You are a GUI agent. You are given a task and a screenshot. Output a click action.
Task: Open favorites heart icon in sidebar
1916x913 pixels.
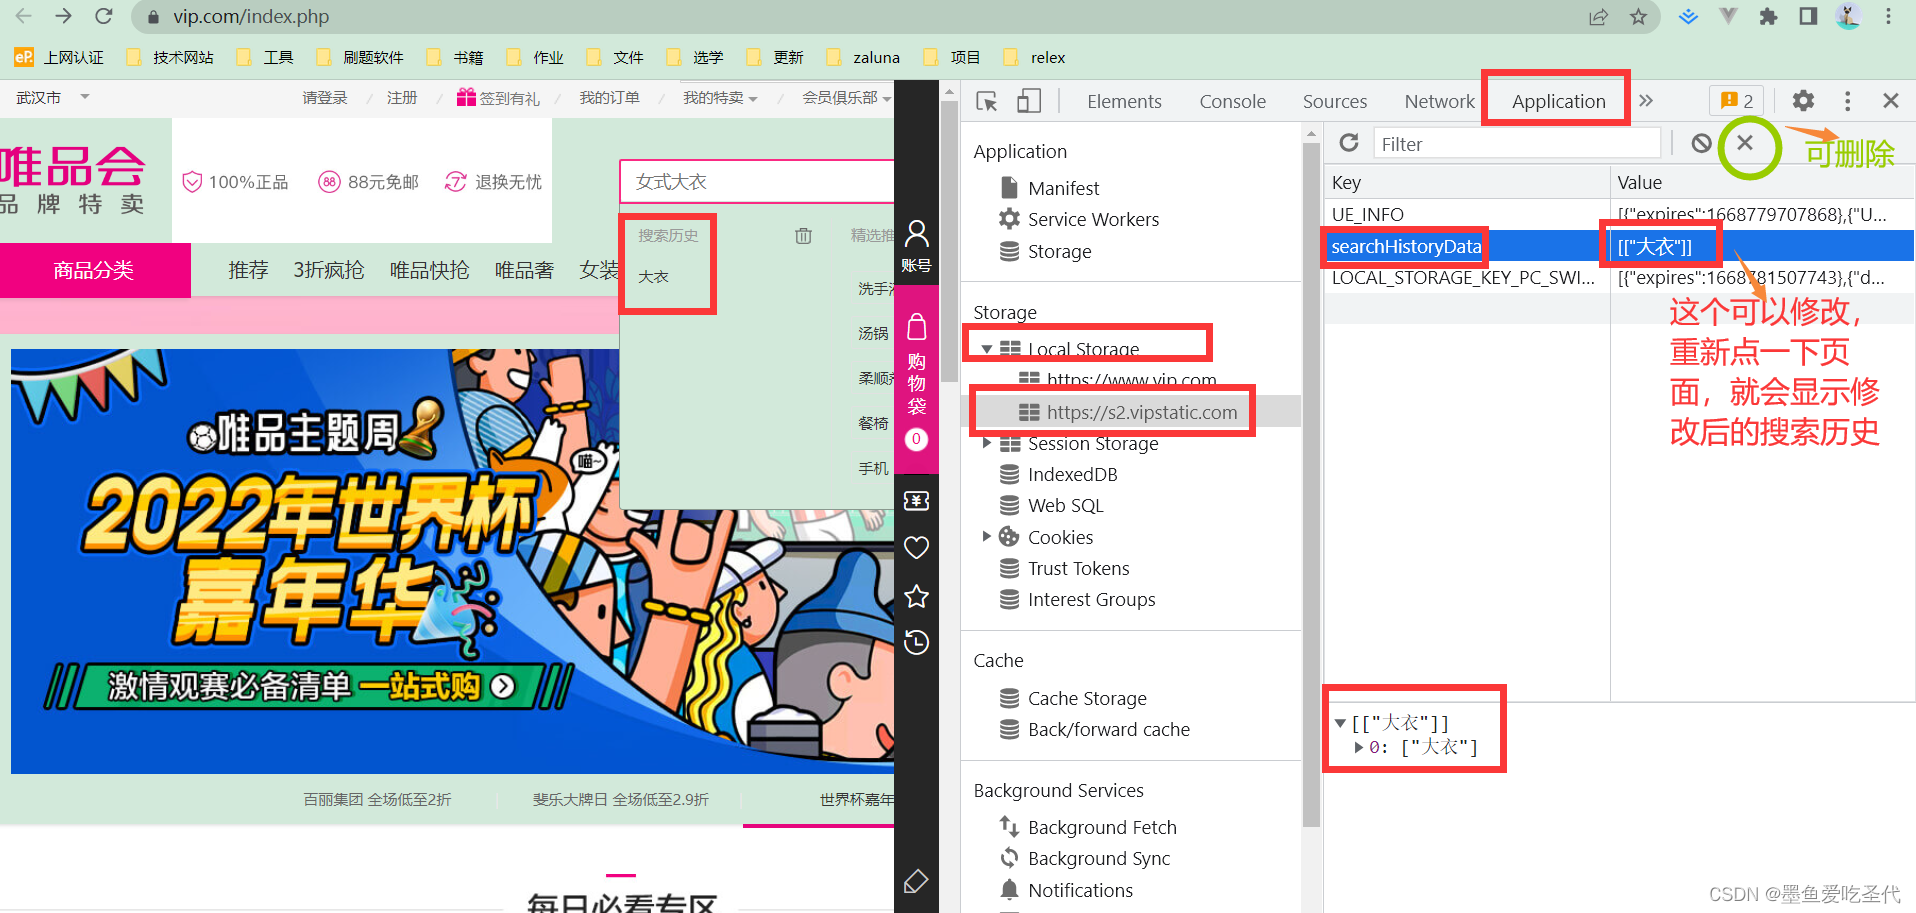916,548
